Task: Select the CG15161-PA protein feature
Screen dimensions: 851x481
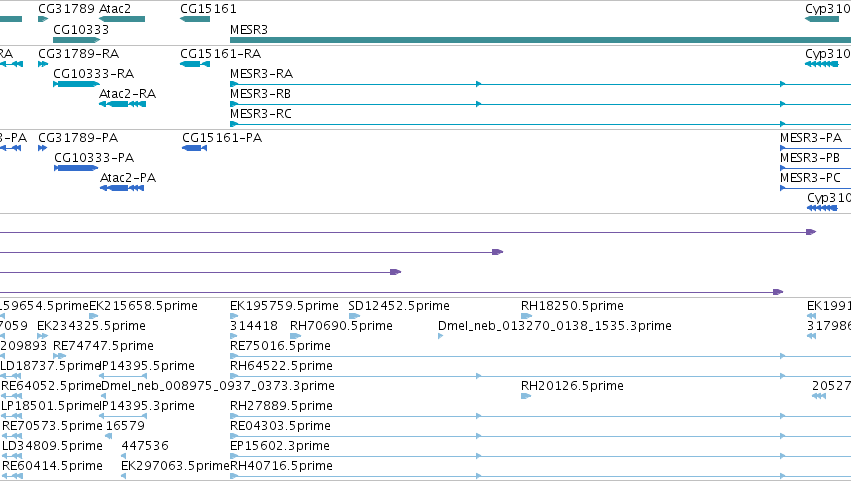Action: click(x=195, y=148)
